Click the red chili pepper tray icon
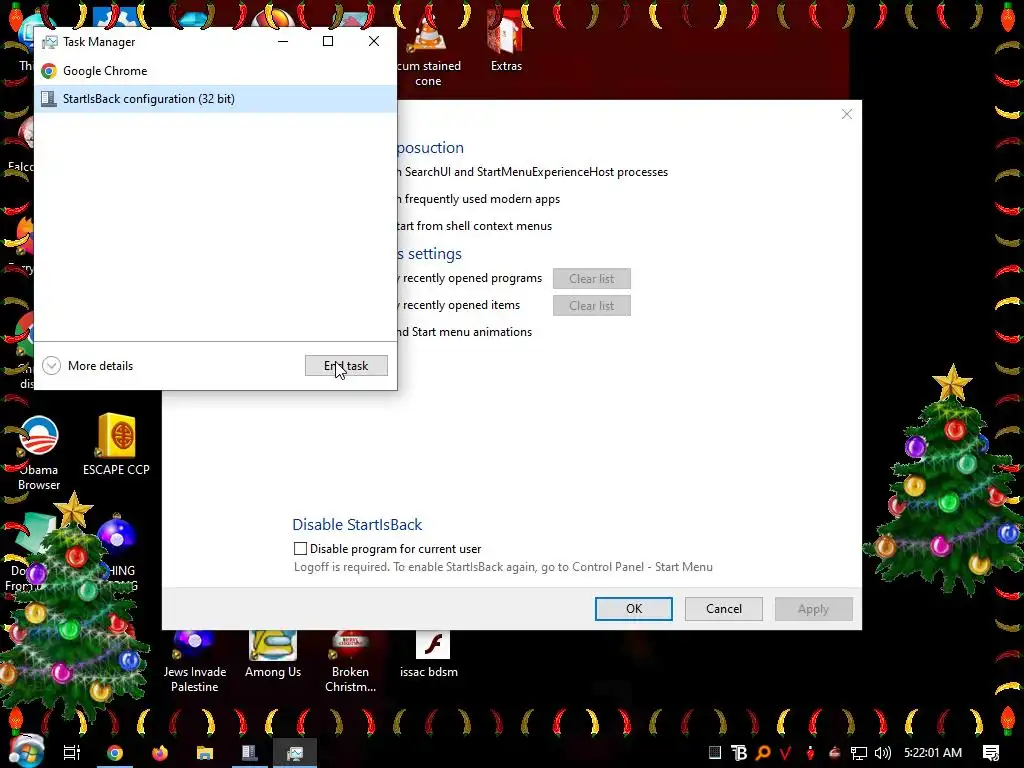This screenshot has height=768, width=1024. [810, 753]
